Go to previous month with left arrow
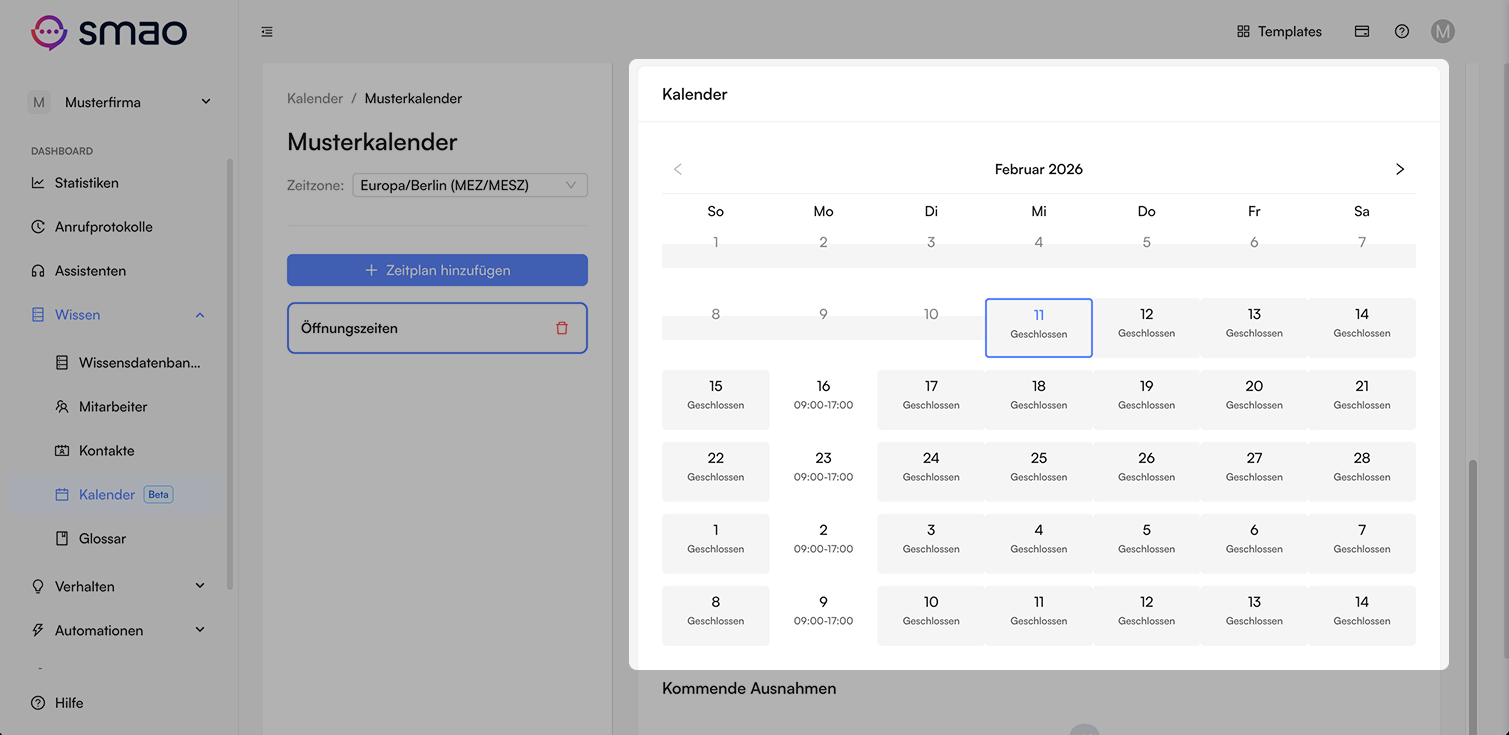 coord(678,169)
